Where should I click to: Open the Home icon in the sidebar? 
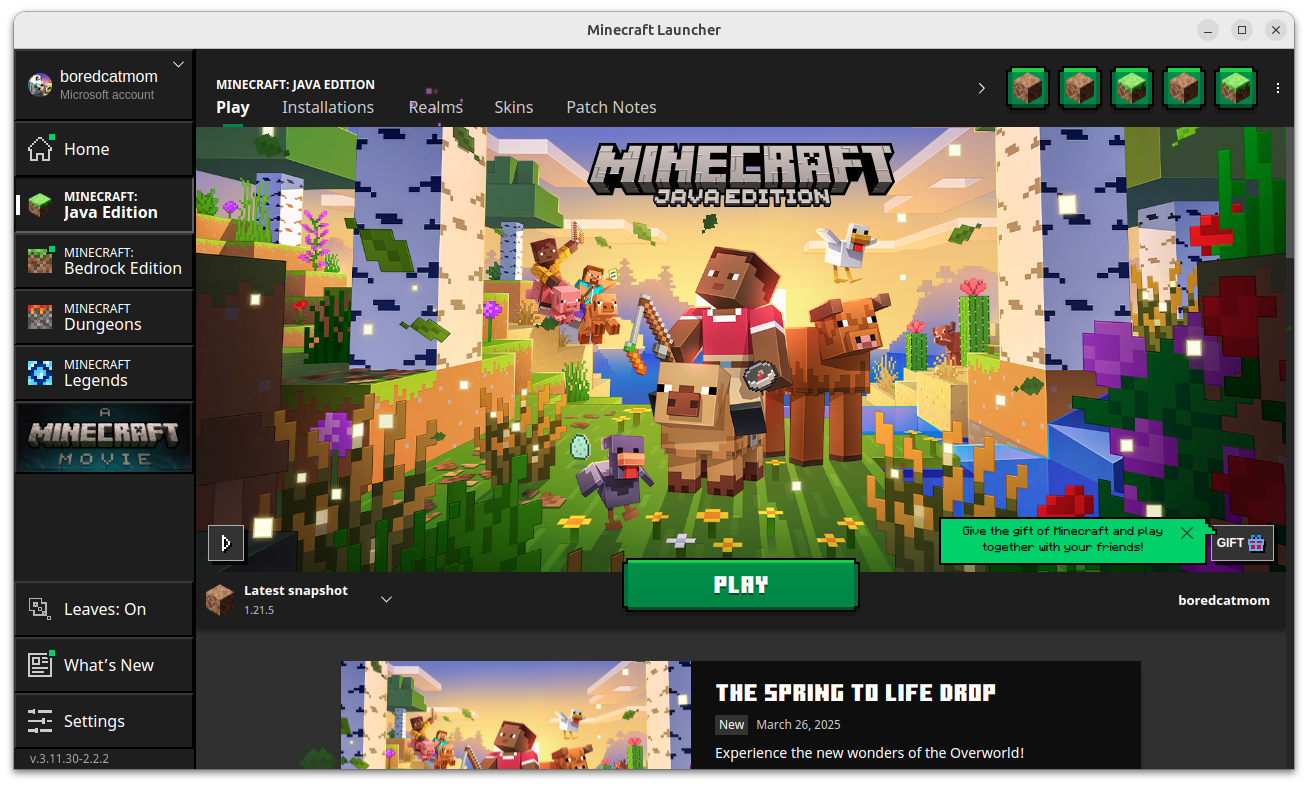[40, 148]
